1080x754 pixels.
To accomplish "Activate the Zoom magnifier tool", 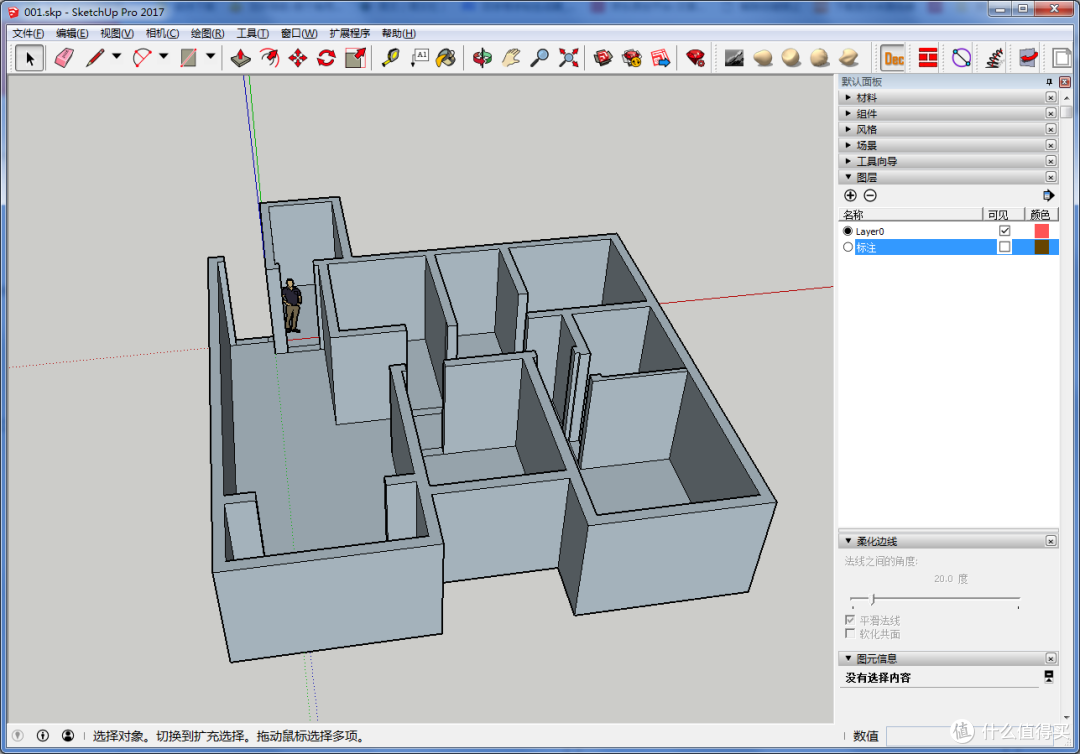I will (539, 58).
